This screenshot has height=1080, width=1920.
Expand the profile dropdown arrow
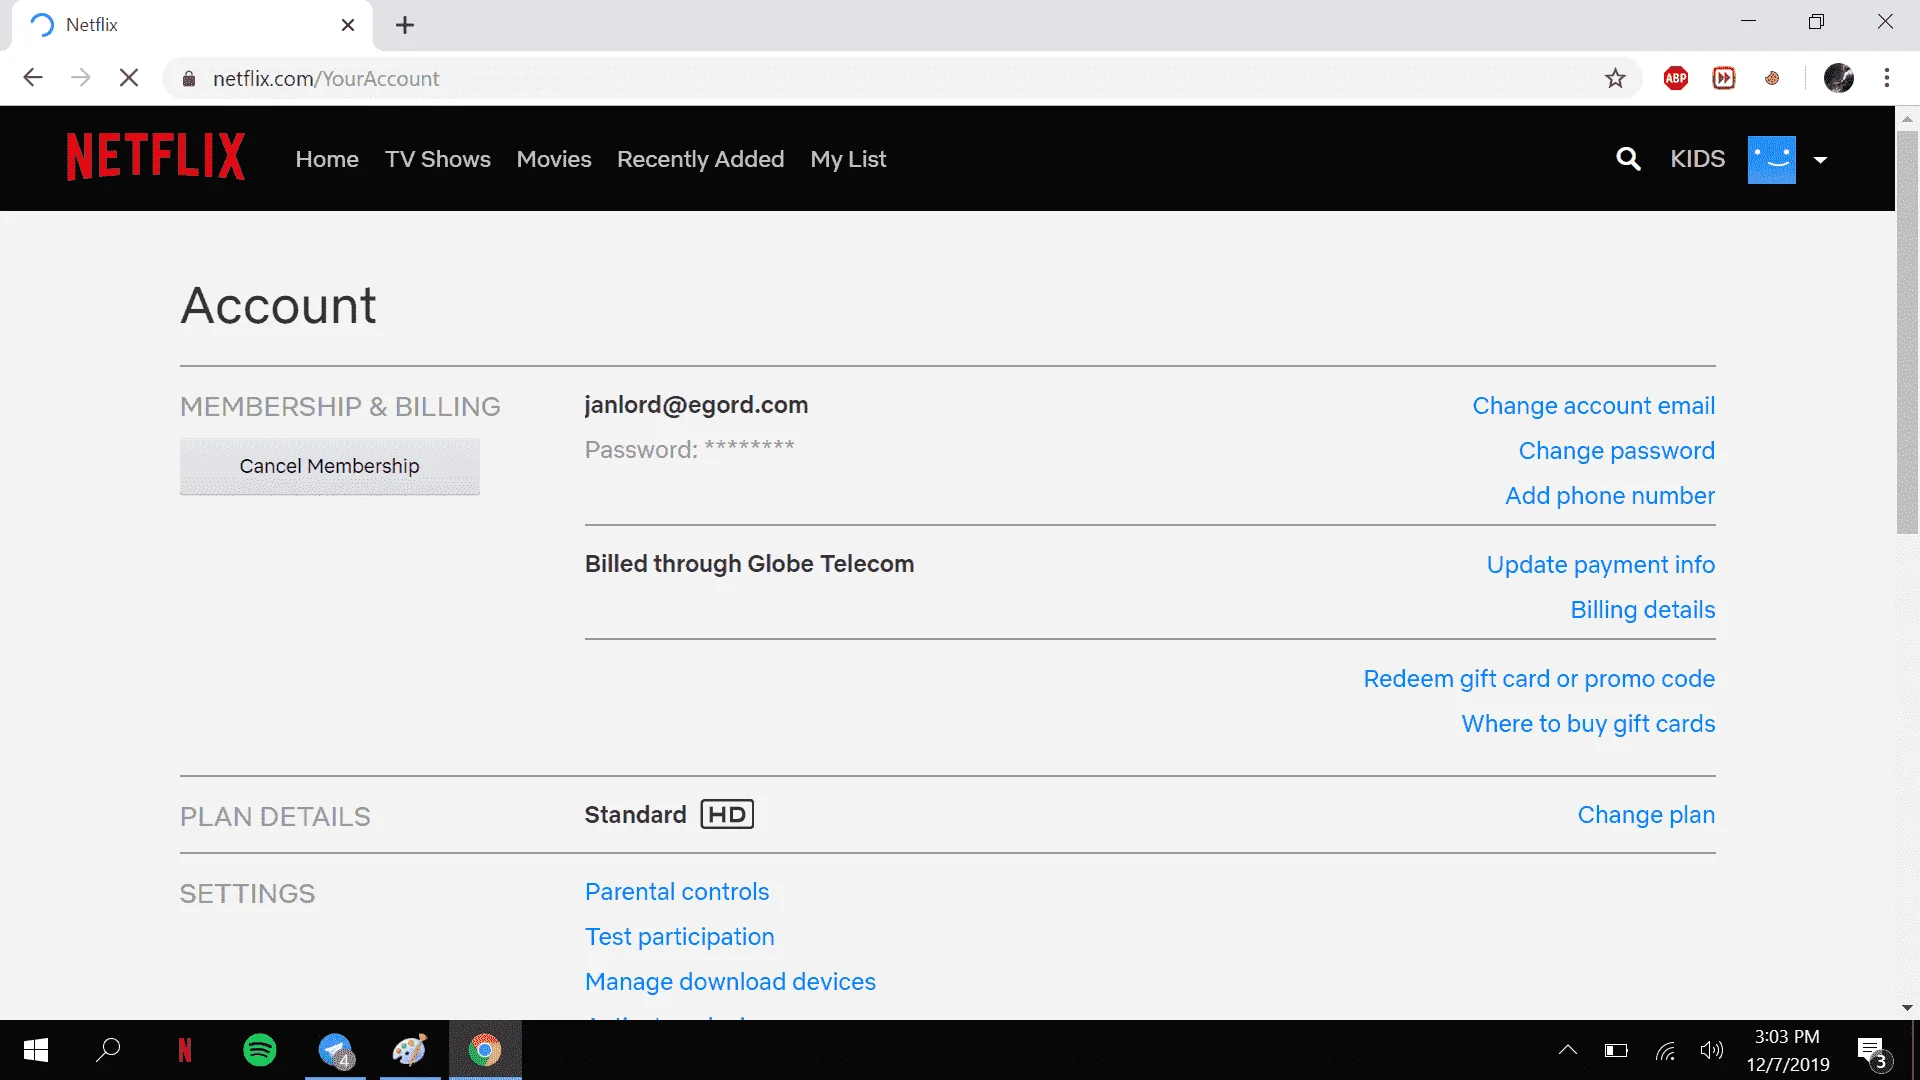pos(1820,160)
